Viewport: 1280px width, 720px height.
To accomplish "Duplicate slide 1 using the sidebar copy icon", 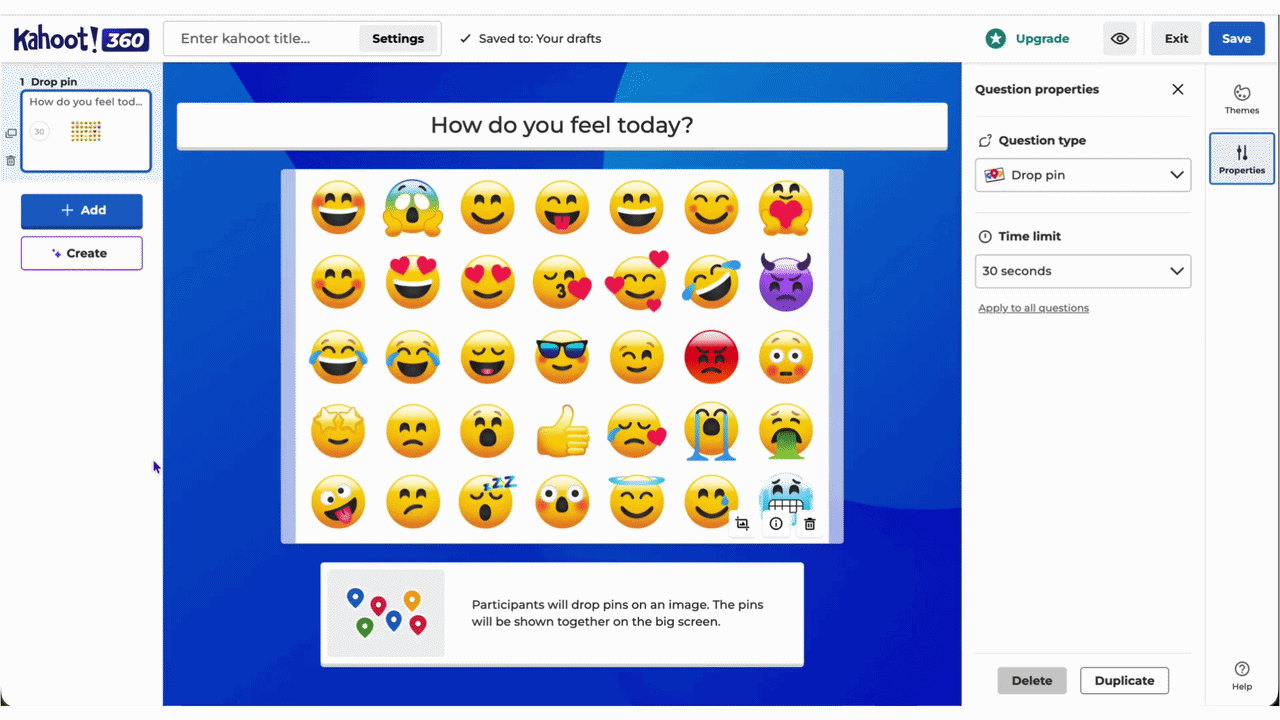I will coord(11,133).
